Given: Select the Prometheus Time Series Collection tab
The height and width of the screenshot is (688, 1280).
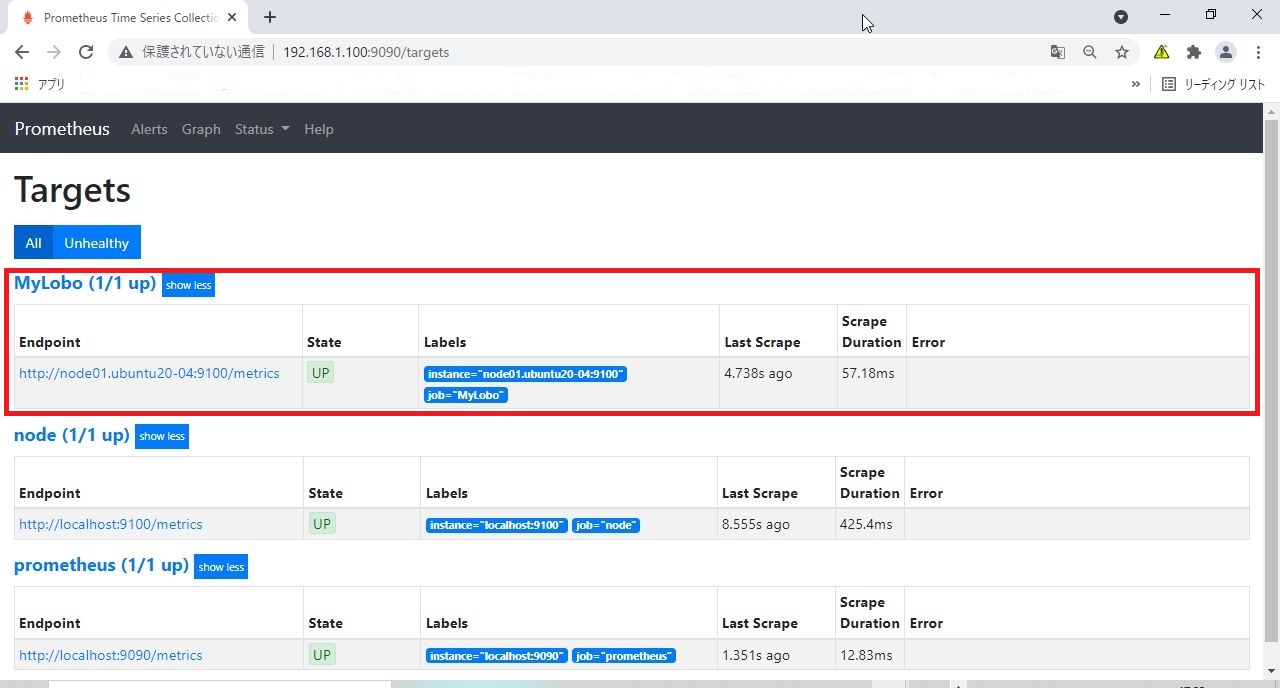Looking at the screenshot, I should point(128,17).
